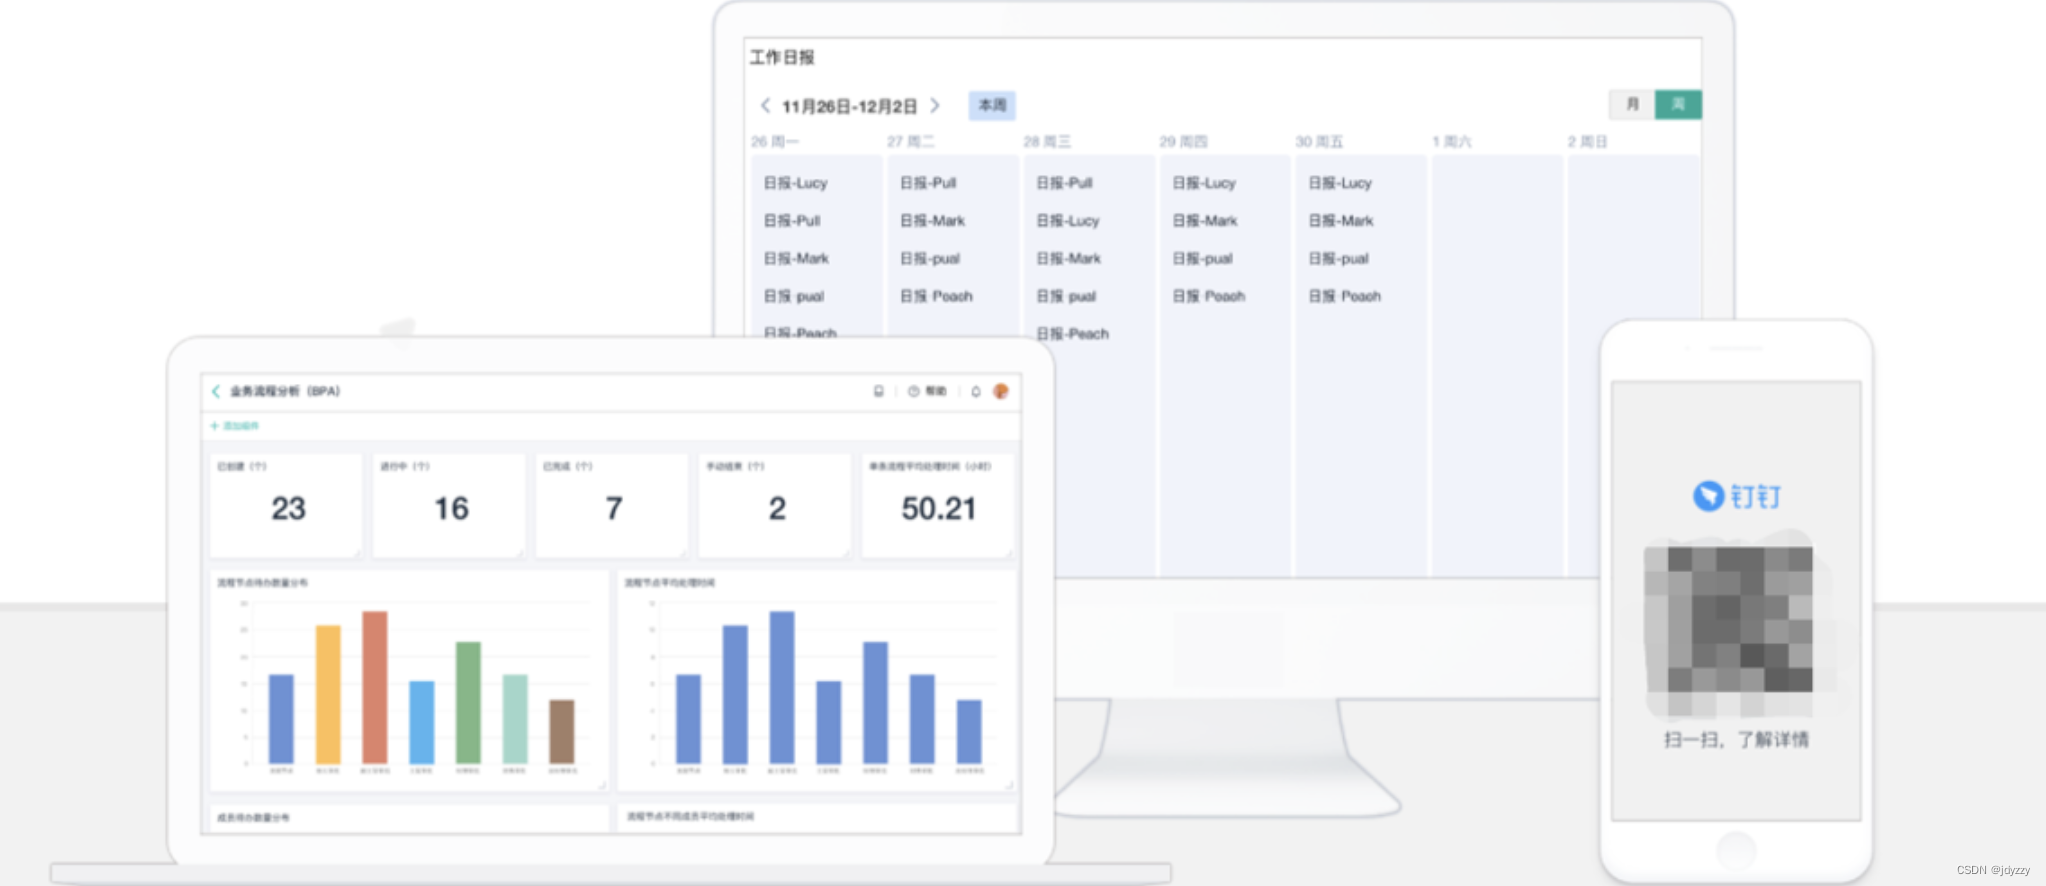
Task: Open 日报-Mark in the 周二 column
Action: click(x=933, y=221)
